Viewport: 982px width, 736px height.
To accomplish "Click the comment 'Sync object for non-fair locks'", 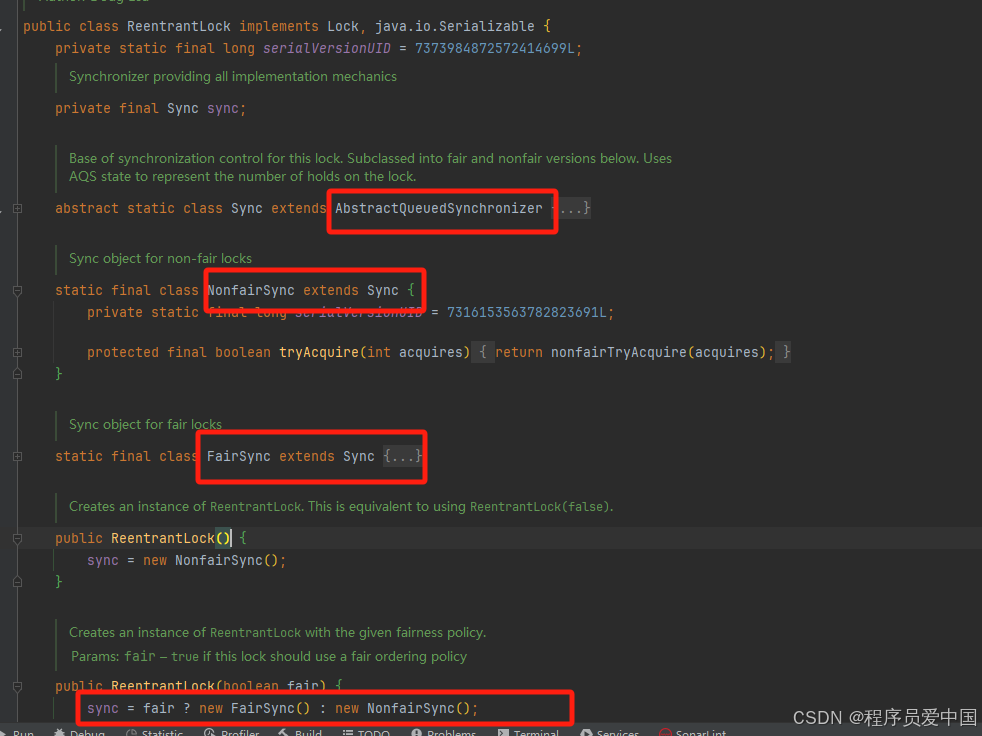I will click(160, 258).
